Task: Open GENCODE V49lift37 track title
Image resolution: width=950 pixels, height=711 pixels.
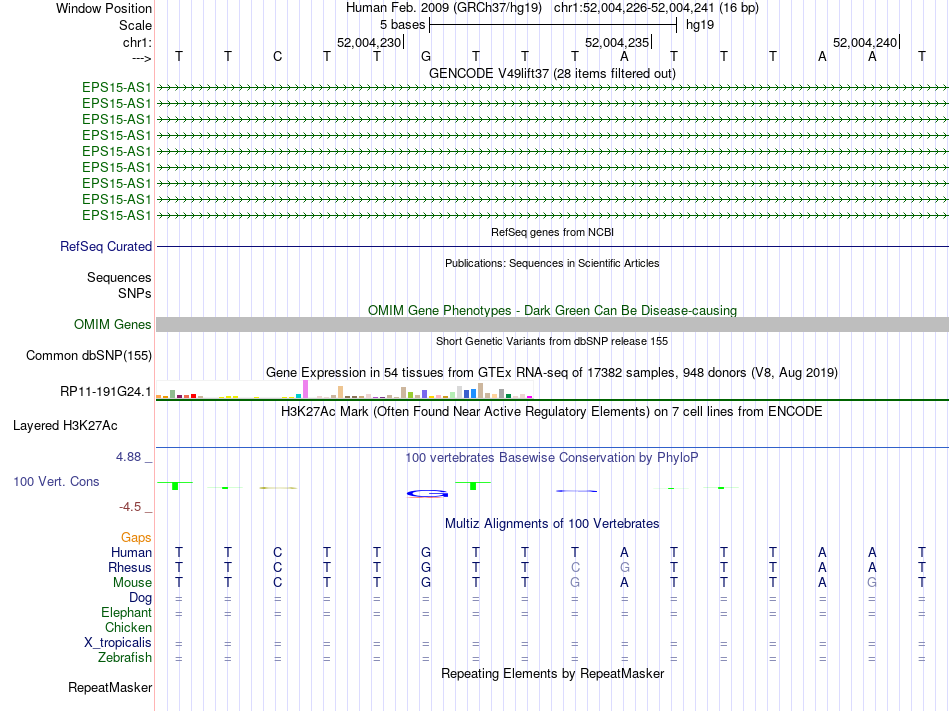Action: (x=552, y=73)
